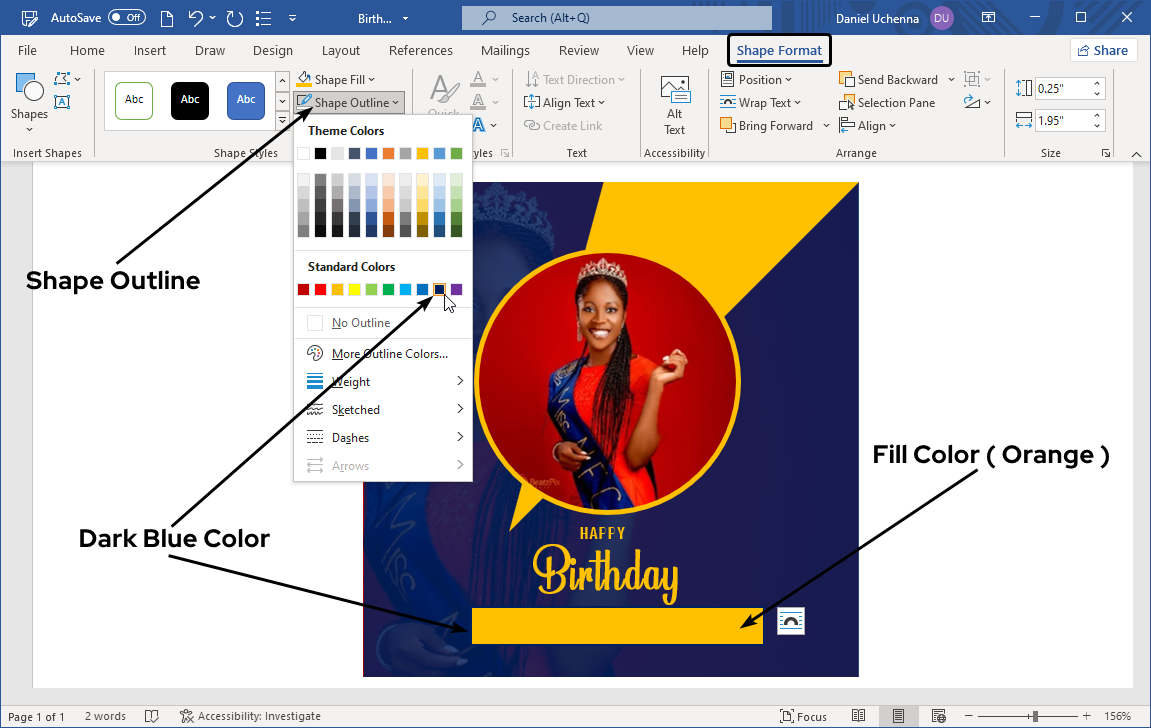Viewport: 1151px width, 728px height.
Task: Pick the dark blue standard color swatch
Action: coord(440,290)
